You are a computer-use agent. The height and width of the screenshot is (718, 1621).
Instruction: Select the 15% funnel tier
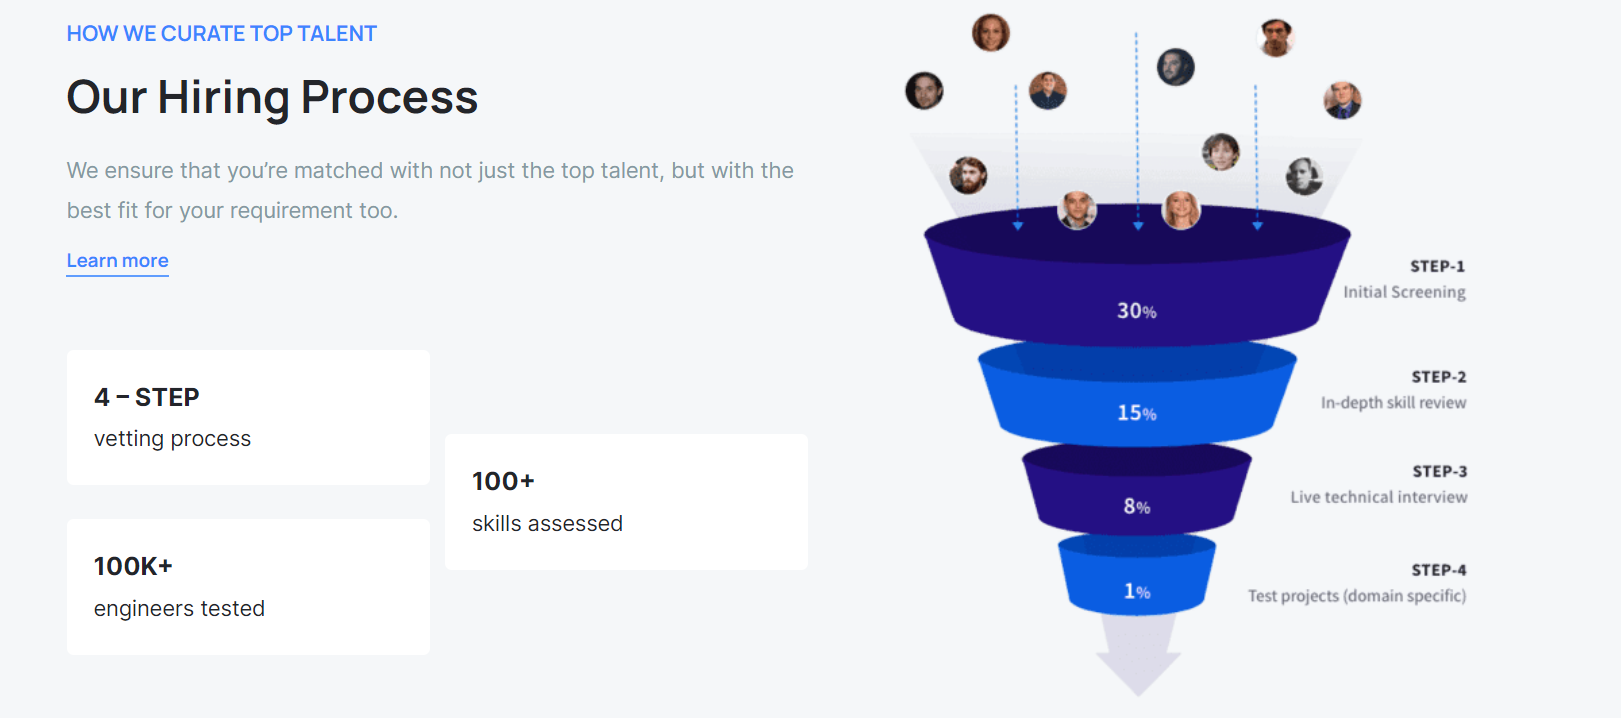point(1136,412)
